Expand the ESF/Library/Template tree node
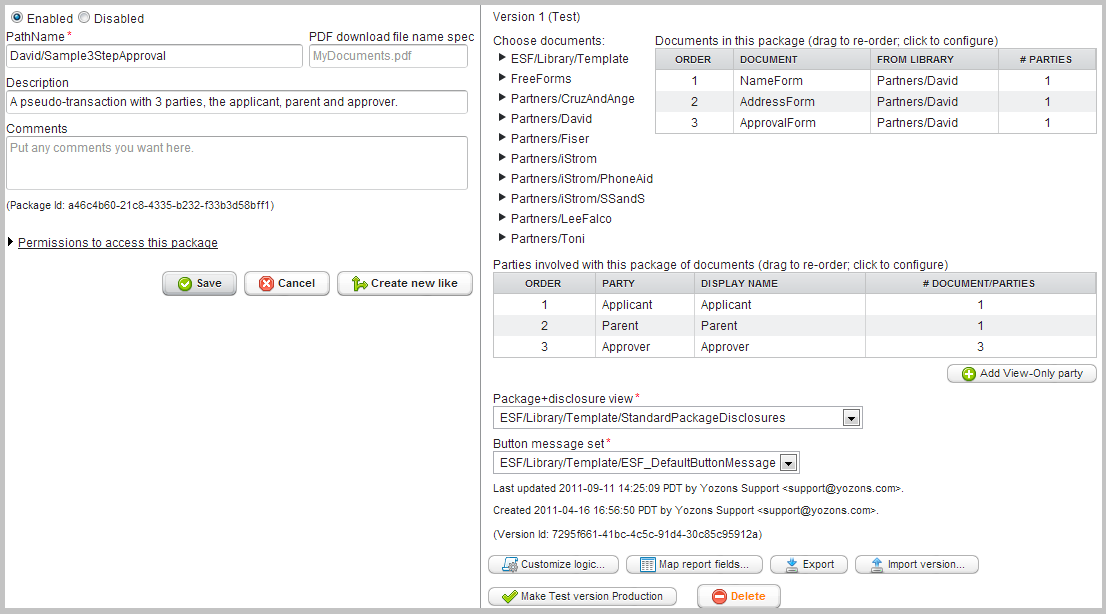This screenshot has width=1106, height=614. [x=502, y=59]
